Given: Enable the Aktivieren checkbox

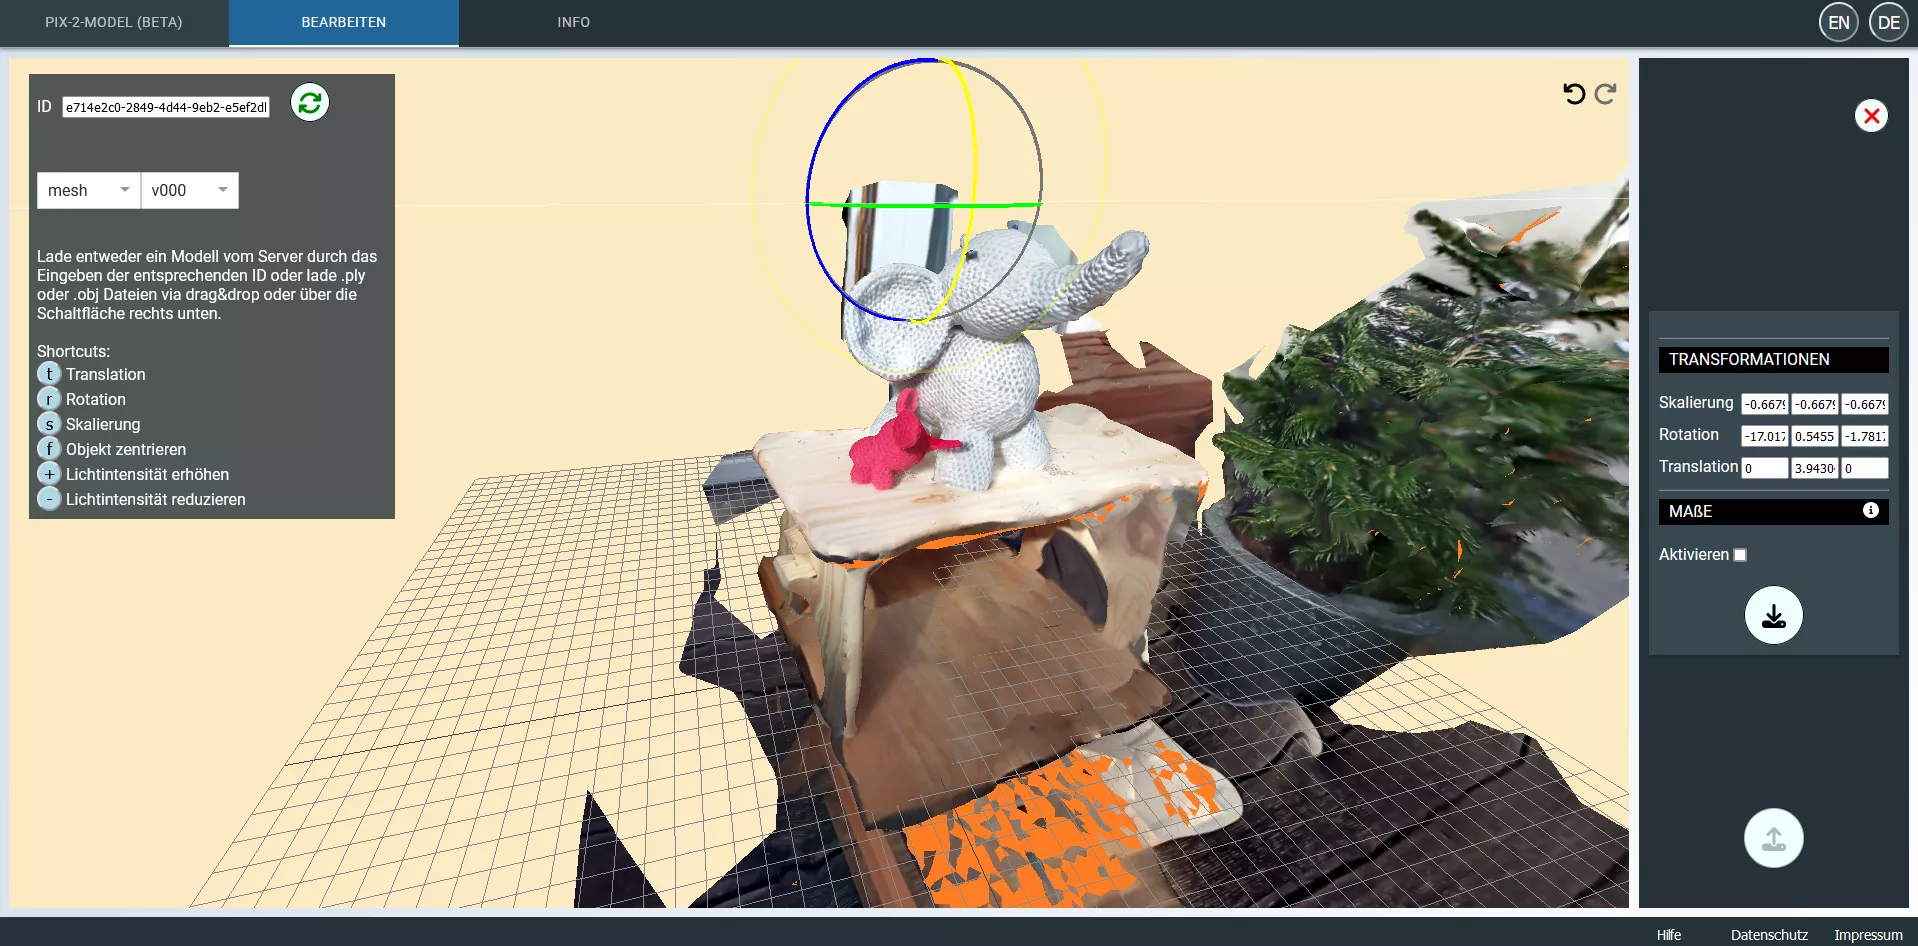Looking at the screenshot, I should 1740,555.
